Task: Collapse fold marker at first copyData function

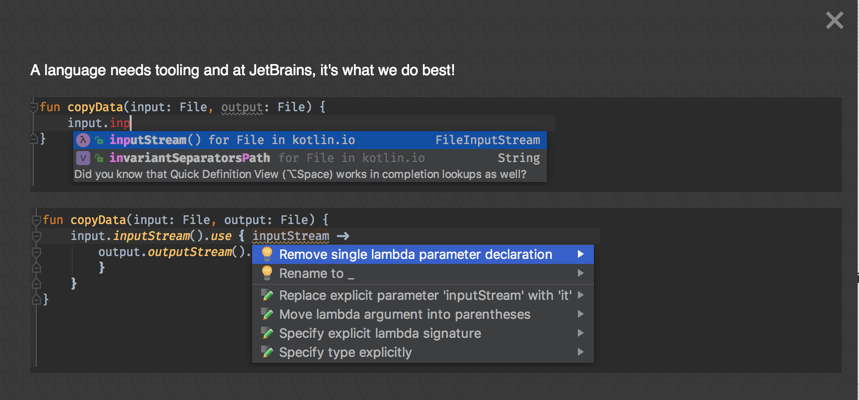Action: [34, 107]
